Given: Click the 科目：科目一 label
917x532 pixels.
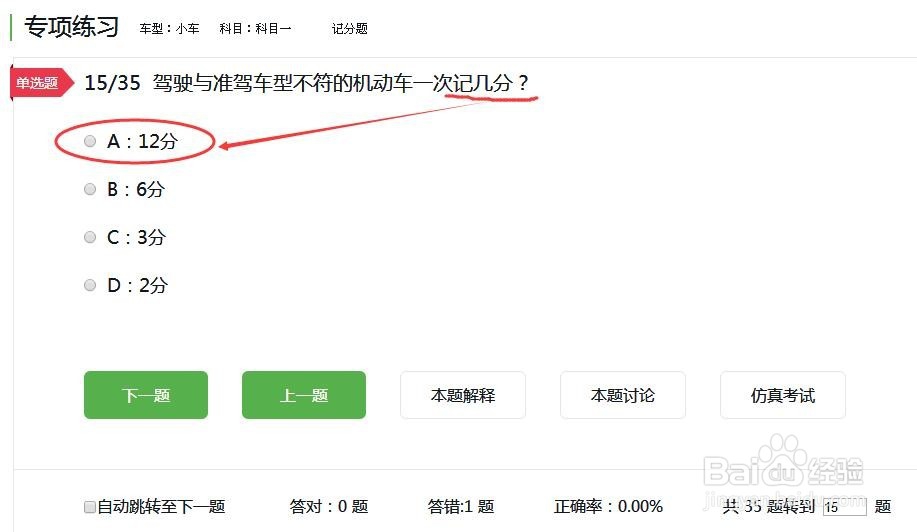Looking at the screenshot, I should coord(255,29).
